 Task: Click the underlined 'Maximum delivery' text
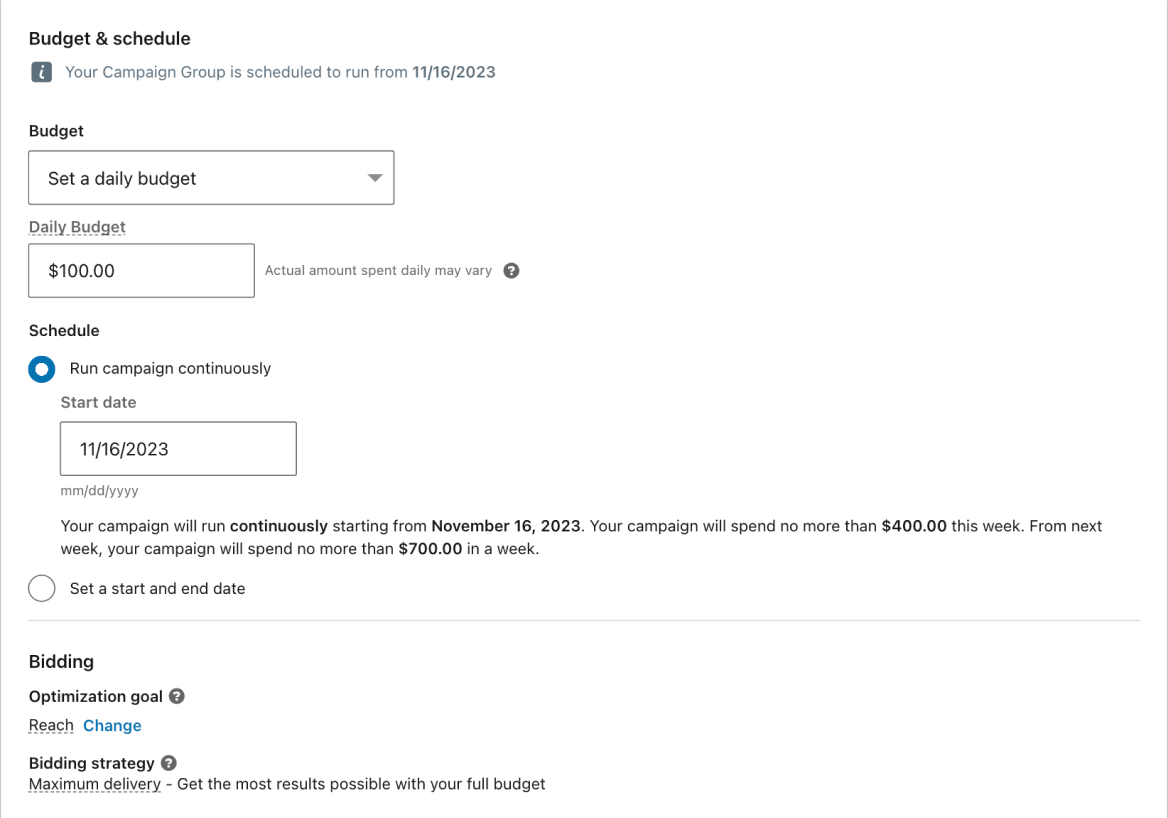click(94, 784)
